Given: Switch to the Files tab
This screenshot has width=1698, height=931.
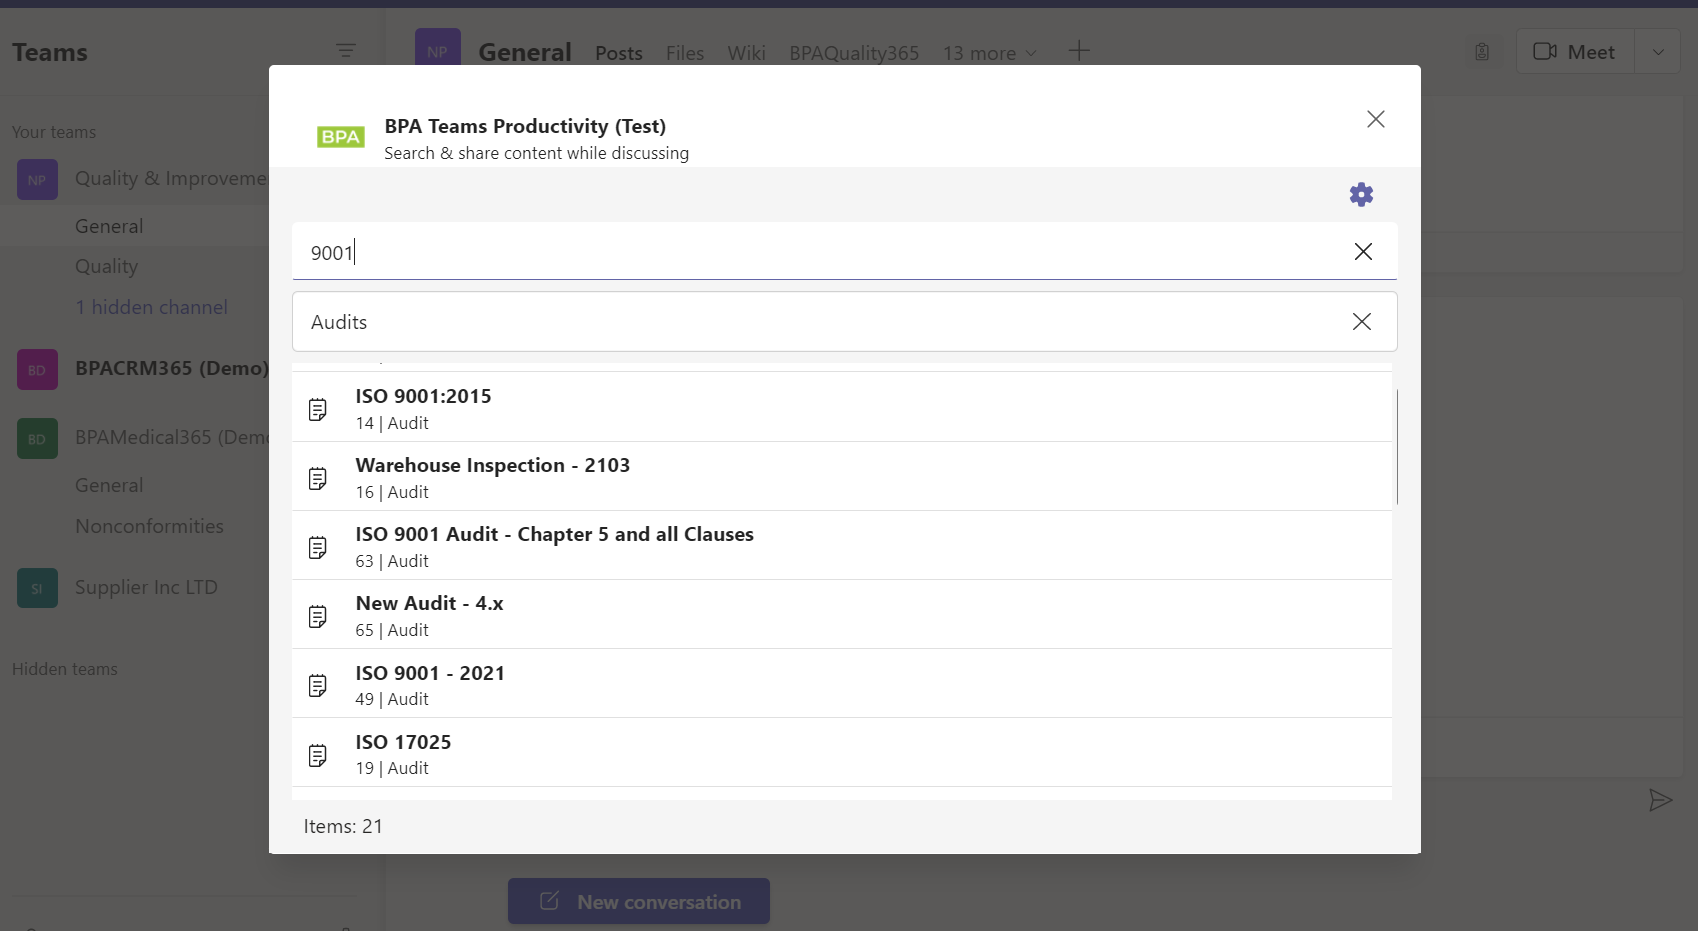Looking at the screenshot, I should (x=685, y=53).
